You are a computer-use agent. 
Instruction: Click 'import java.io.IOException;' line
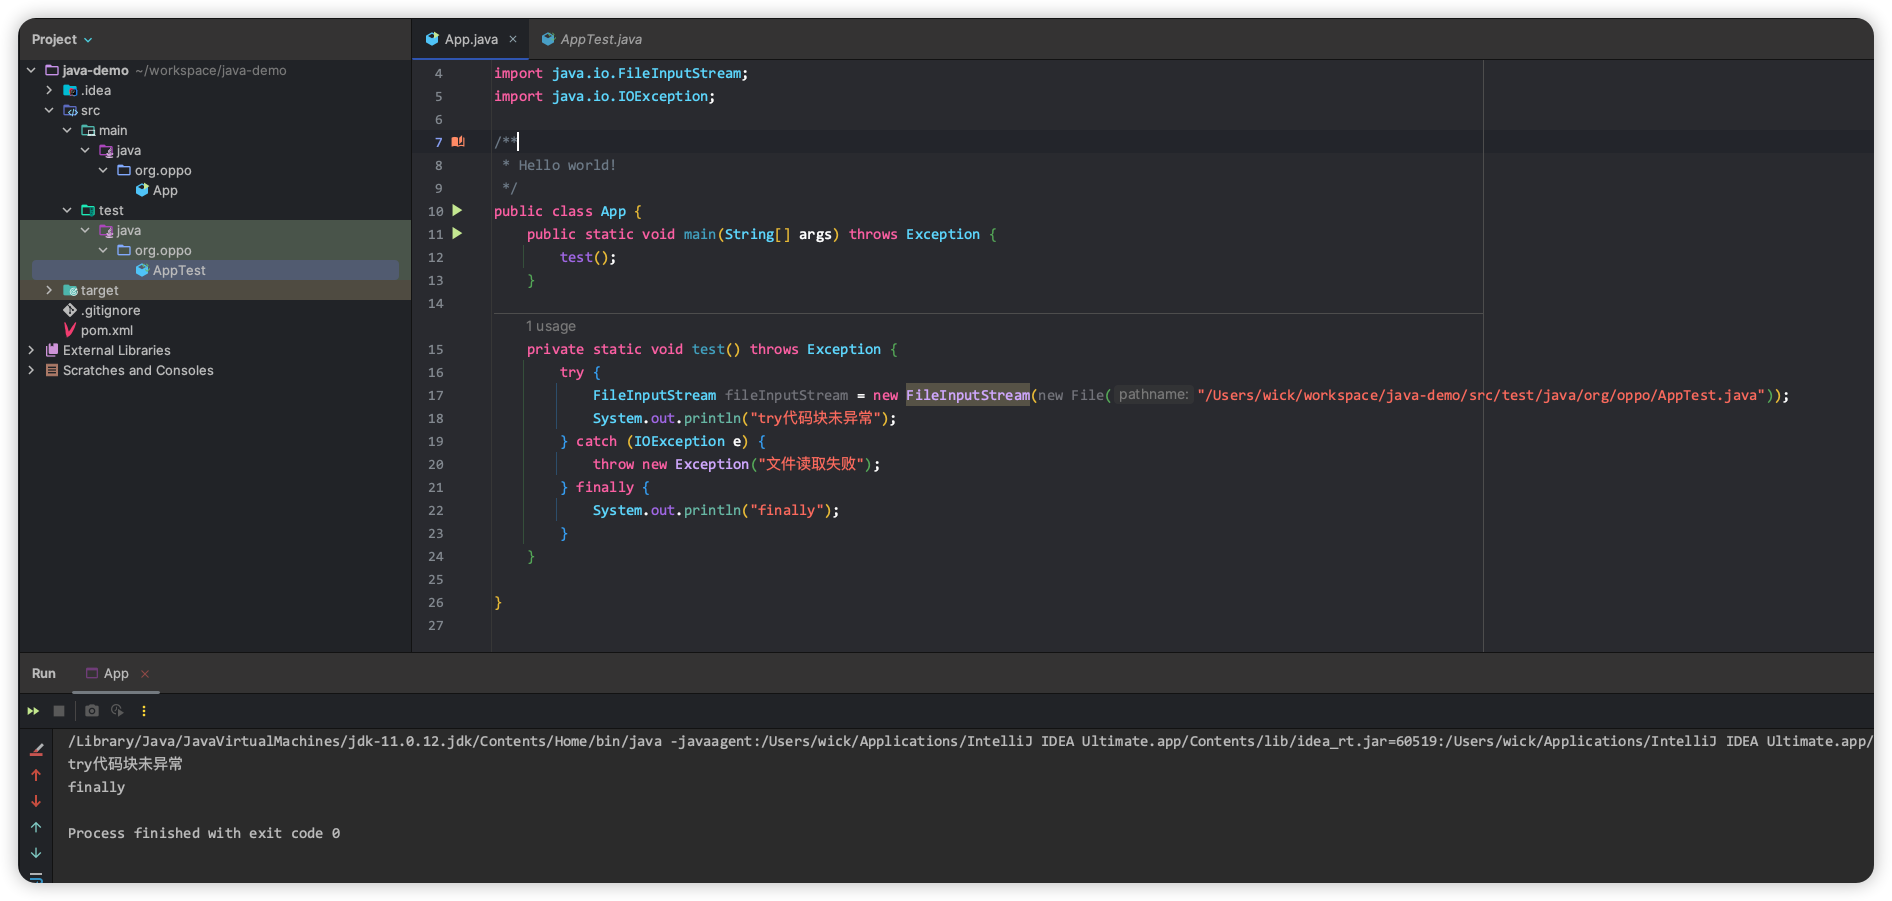tap(605, 96)
